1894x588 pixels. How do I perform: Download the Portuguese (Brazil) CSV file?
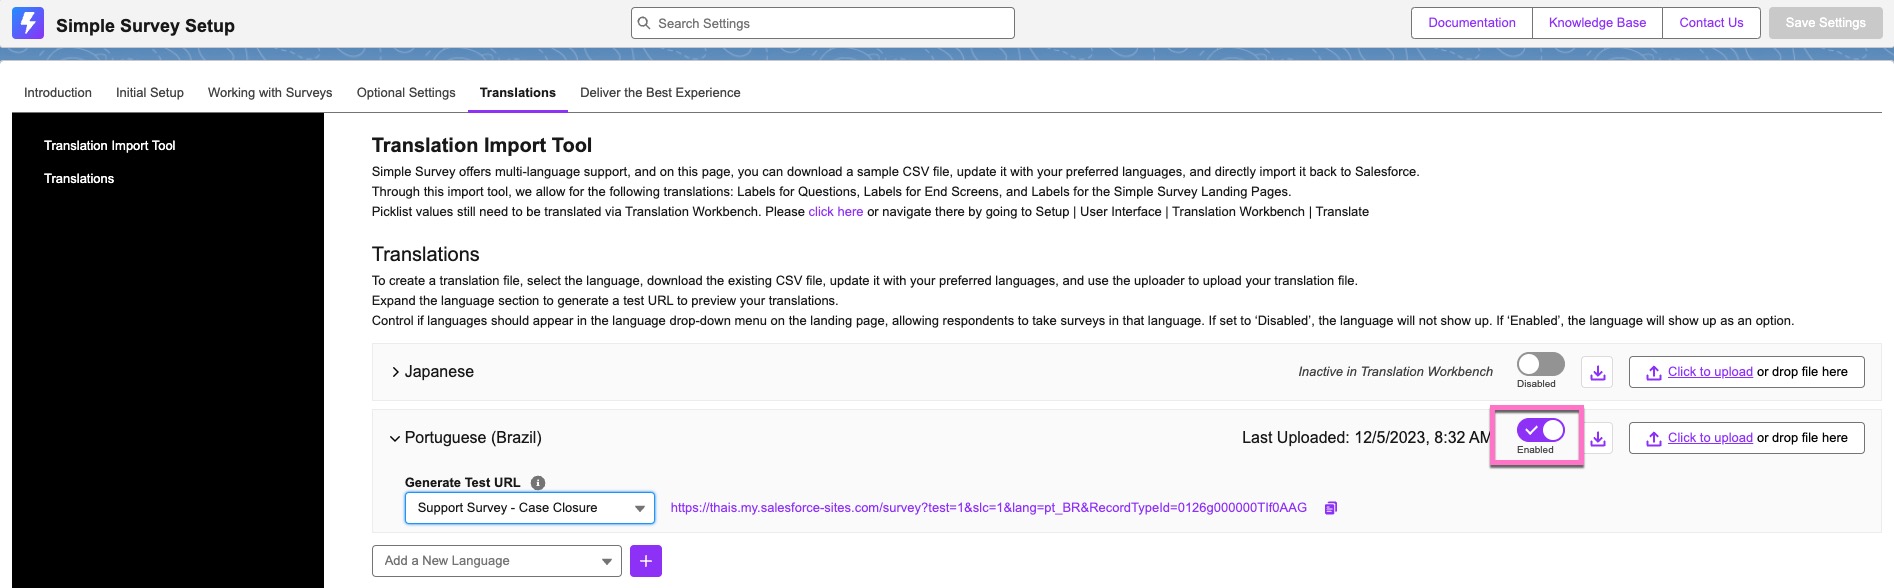[1598, 438]
